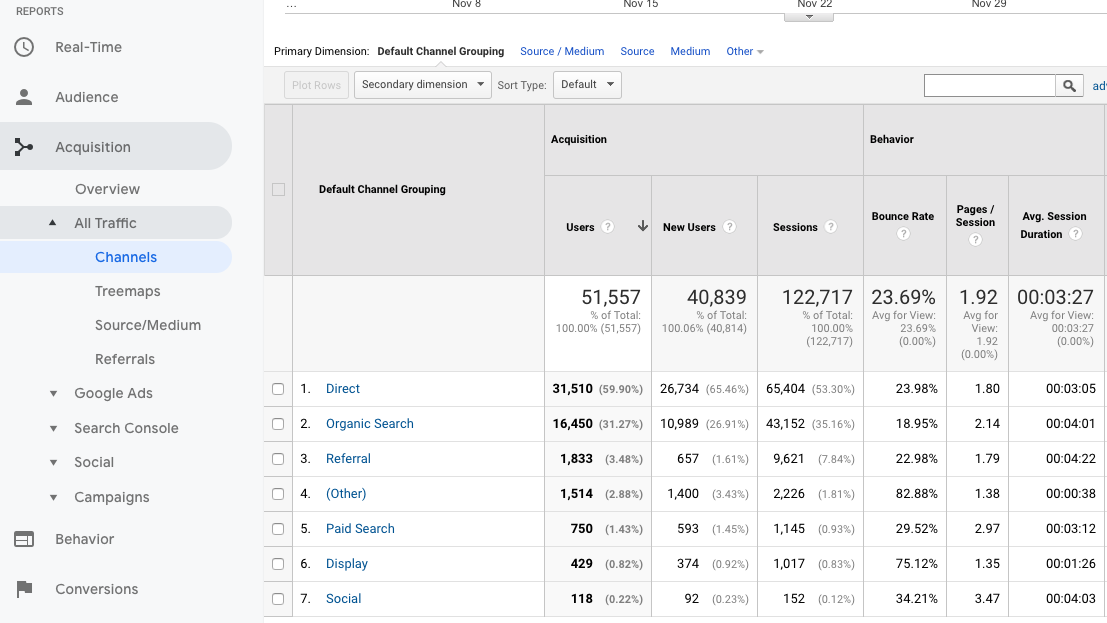Open the Other primary dimension dropdown
This screenshot has height=623, width=1107.
coord(744,52)
